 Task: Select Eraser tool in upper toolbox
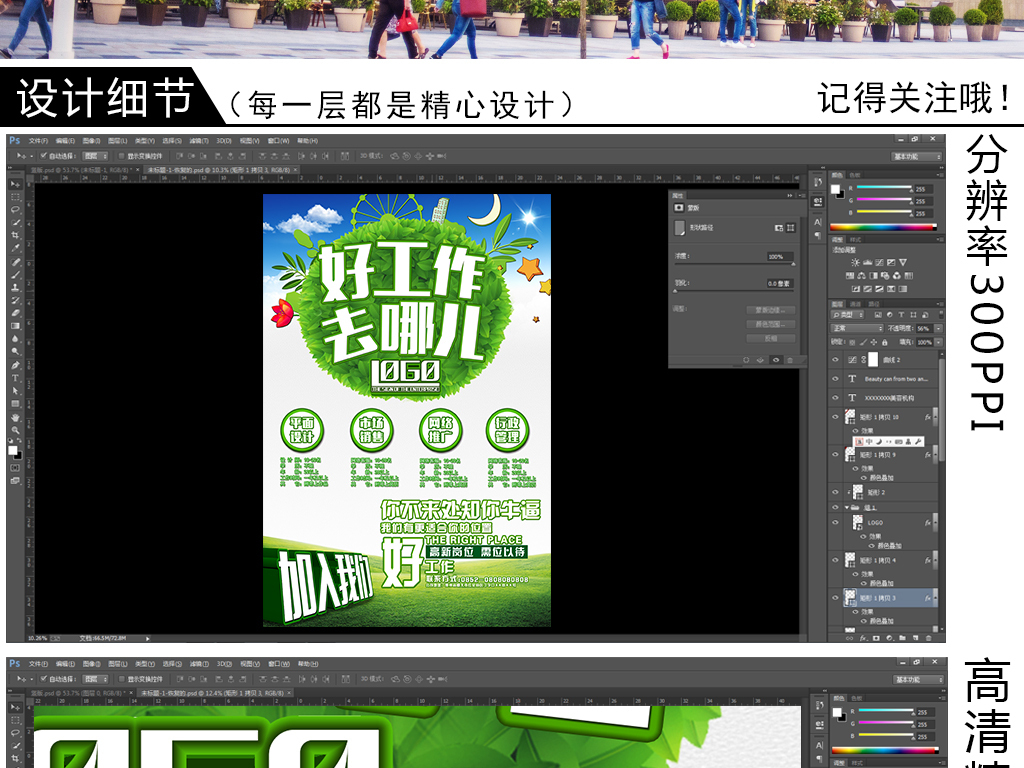click(15, 313)
